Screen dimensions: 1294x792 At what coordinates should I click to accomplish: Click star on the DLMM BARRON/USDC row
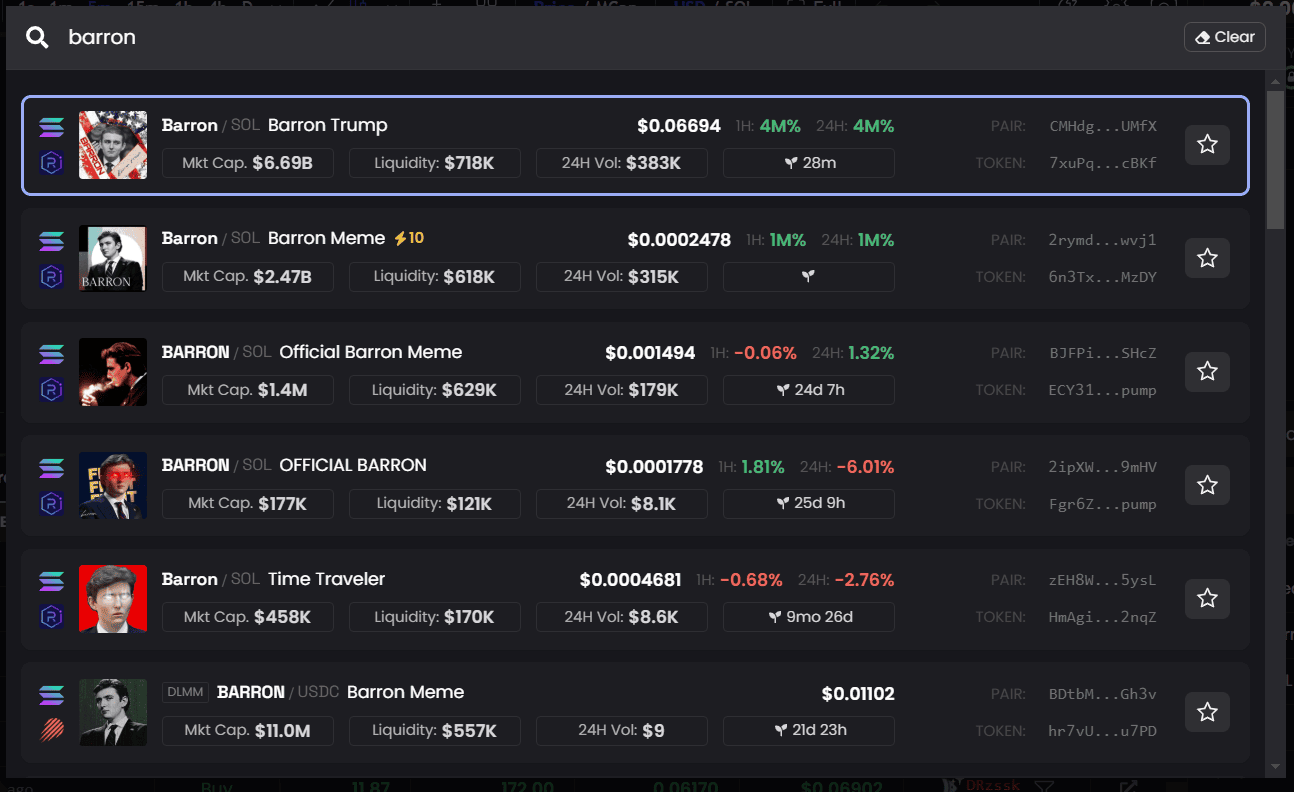(1207, 712)
